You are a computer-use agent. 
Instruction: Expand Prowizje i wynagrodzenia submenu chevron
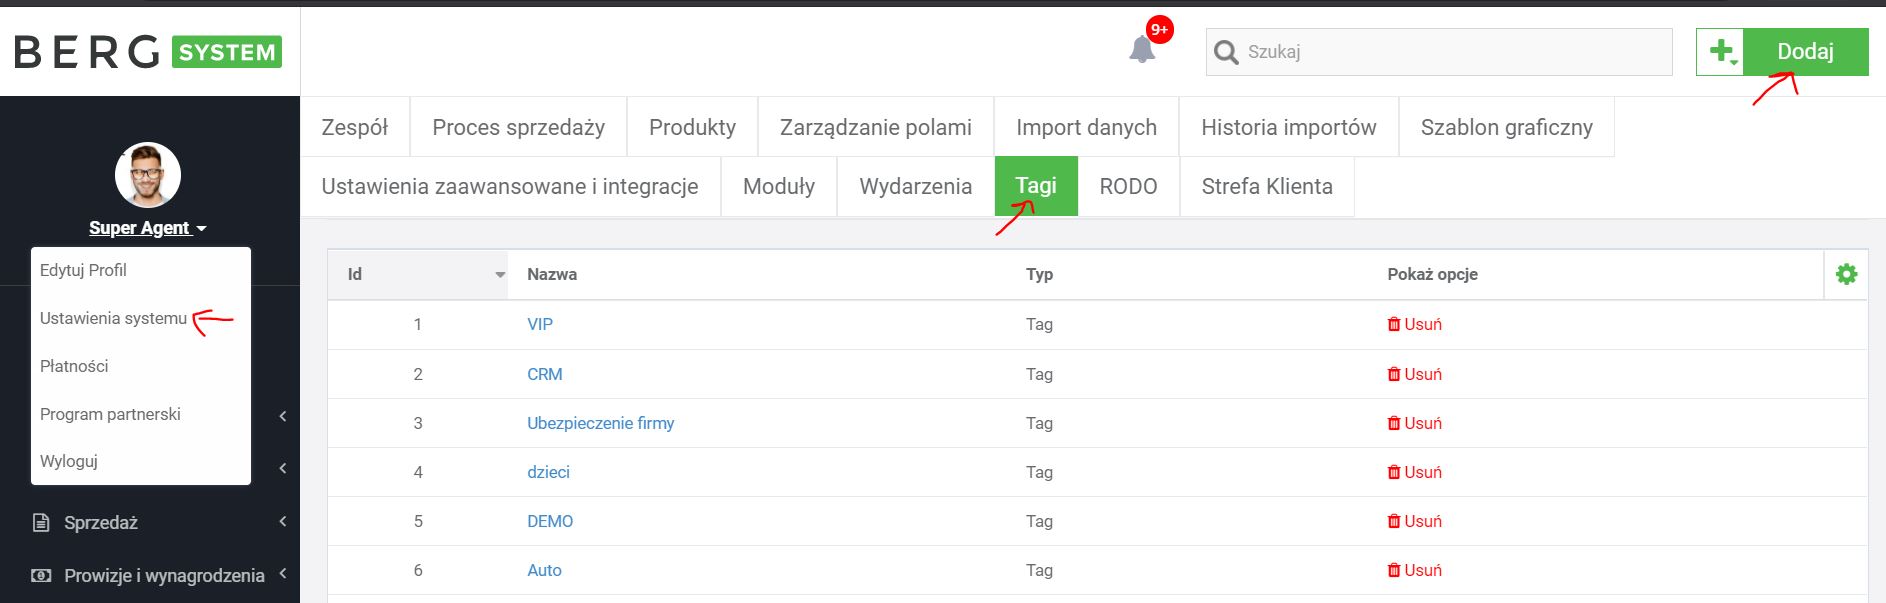[283, 574]
